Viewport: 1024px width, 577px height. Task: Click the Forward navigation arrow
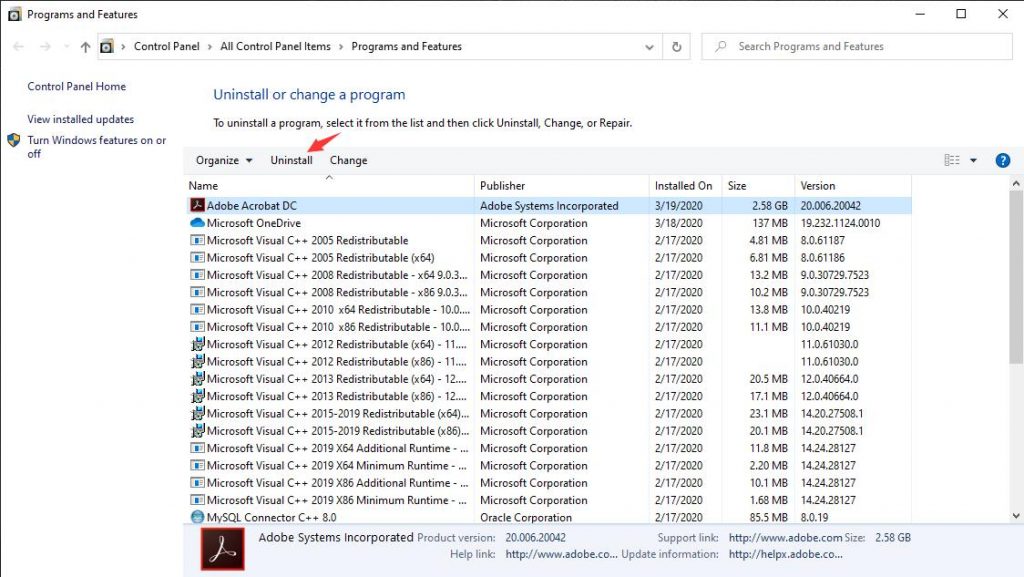(x=44, y=46)
